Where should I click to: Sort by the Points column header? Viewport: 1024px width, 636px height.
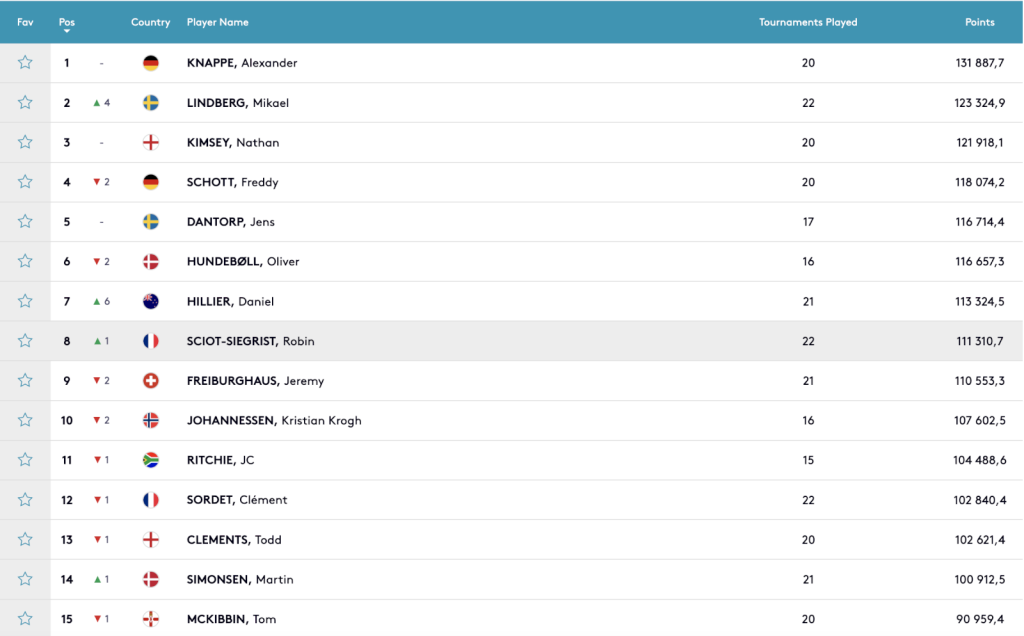point(979,22)
